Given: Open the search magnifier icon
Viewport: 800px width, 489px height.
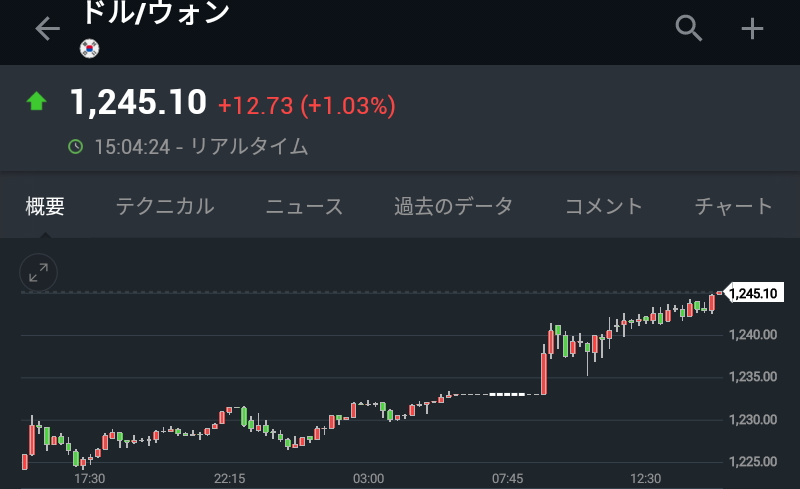Looking at the screenshot, I should click(689, 28).
